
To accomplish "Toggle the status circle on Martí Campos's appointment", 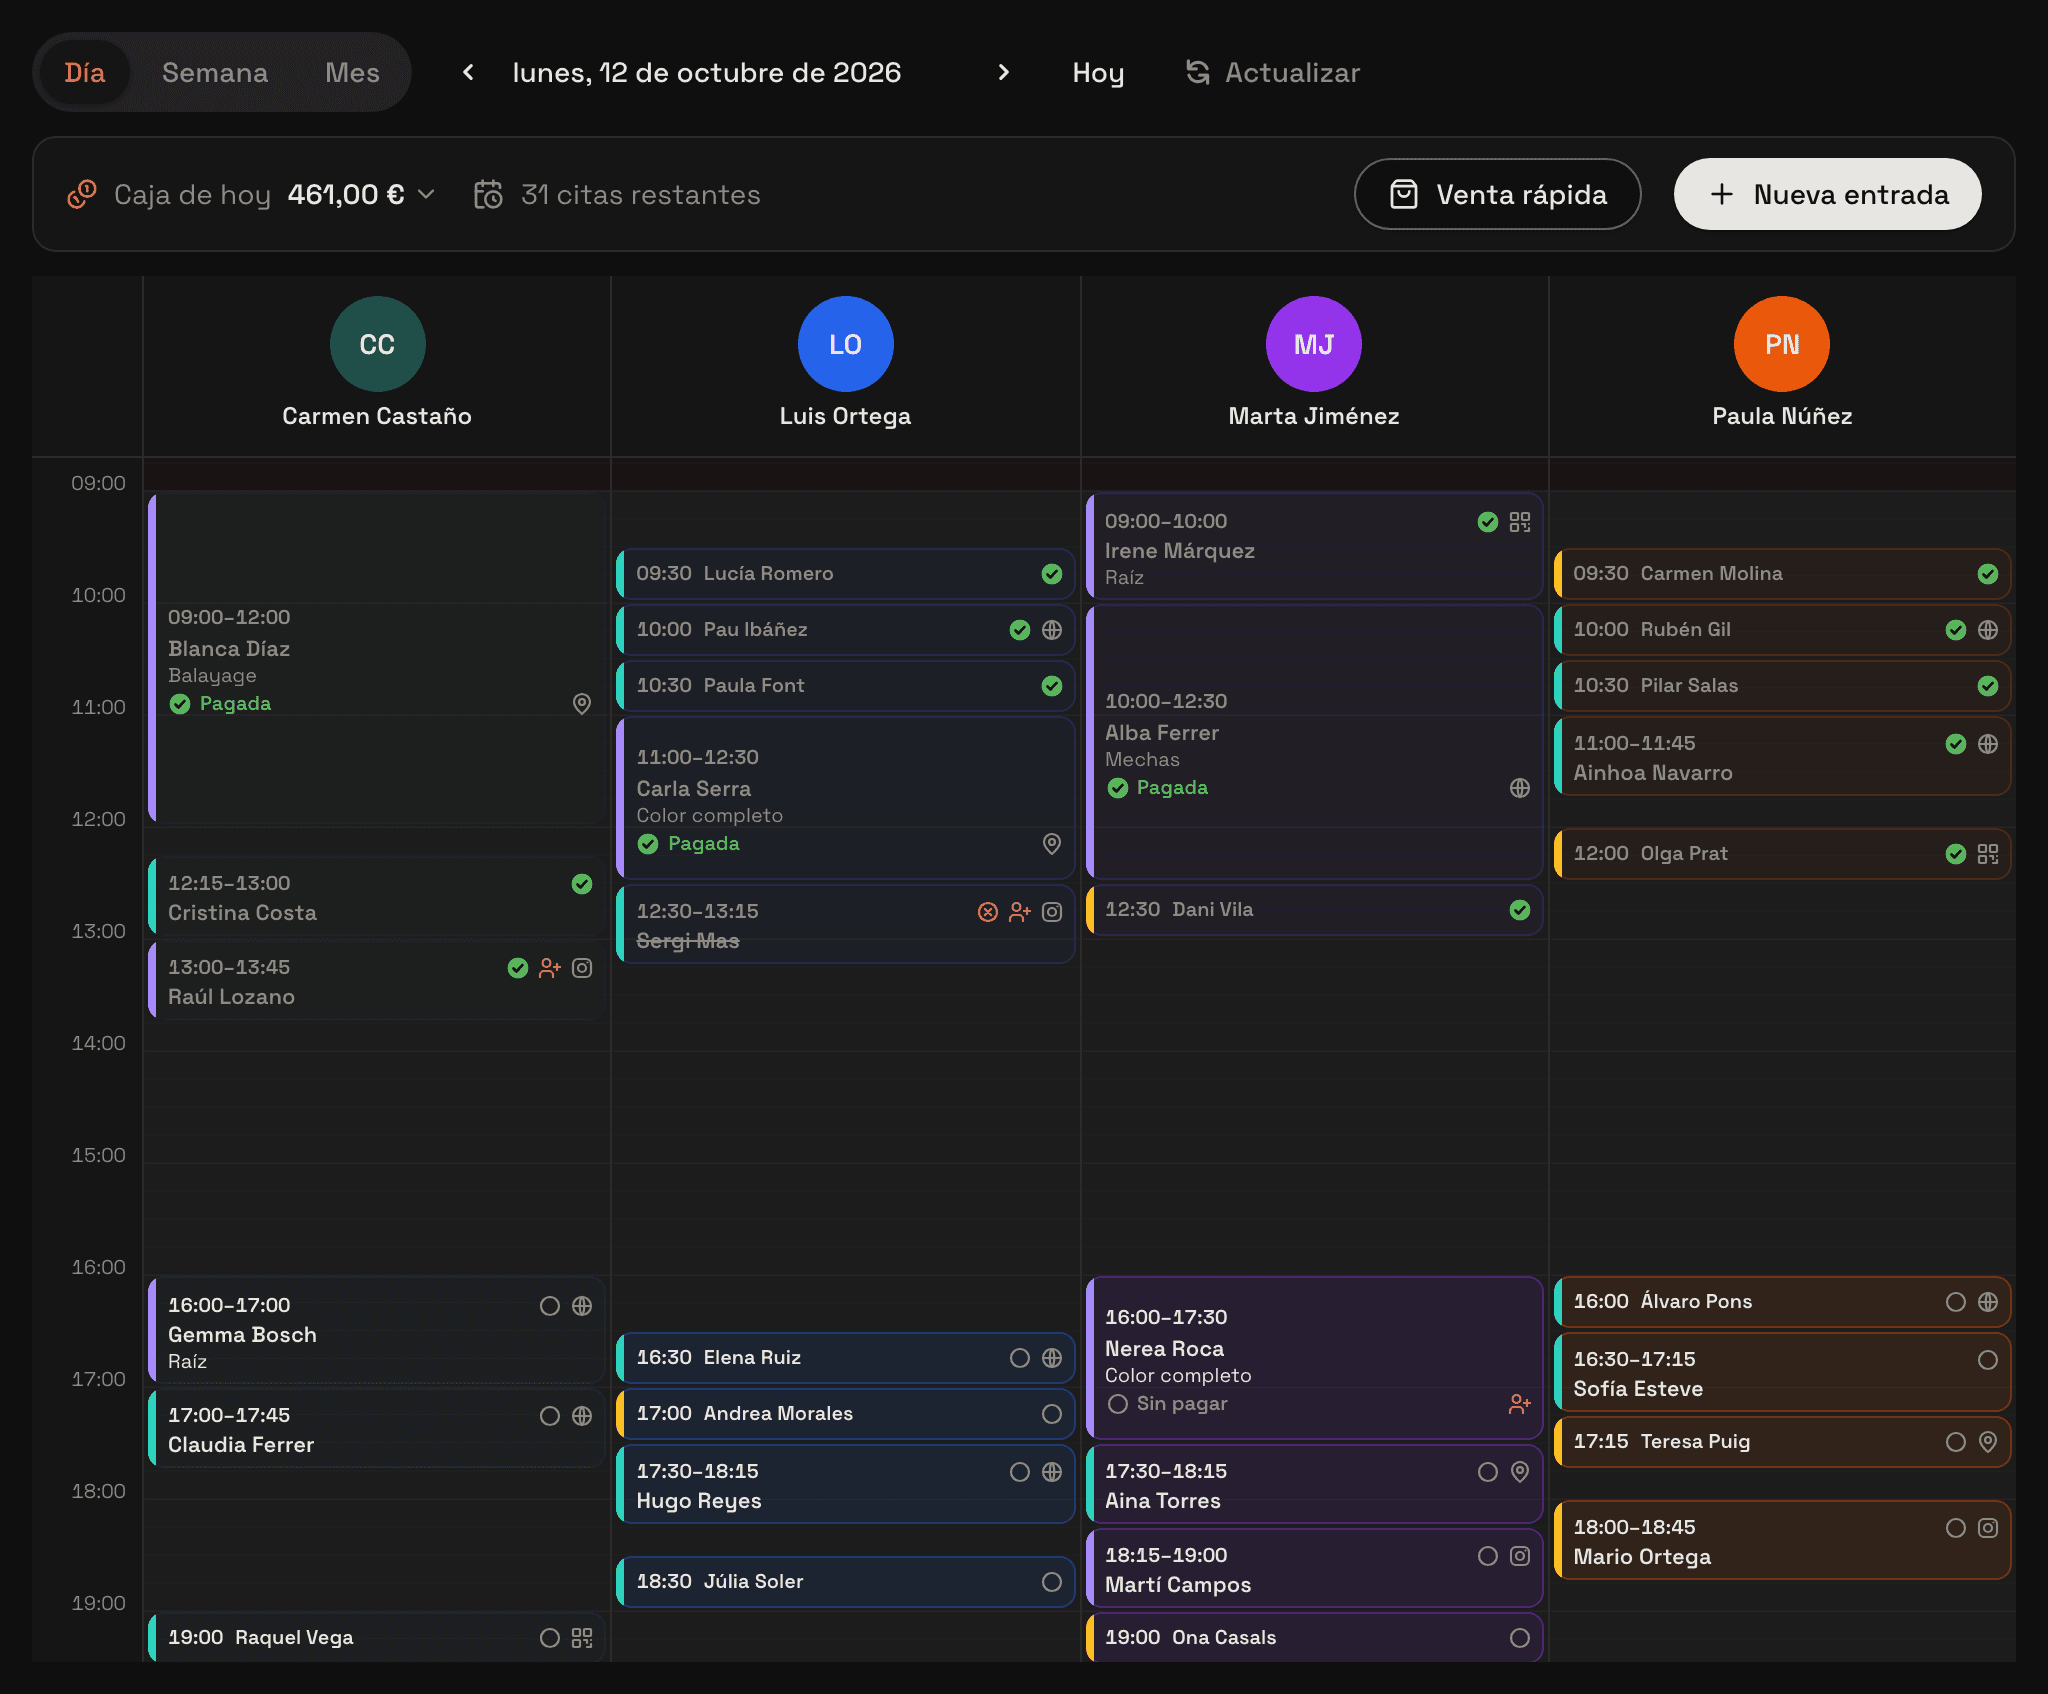I will [x=1488, y=1556].
